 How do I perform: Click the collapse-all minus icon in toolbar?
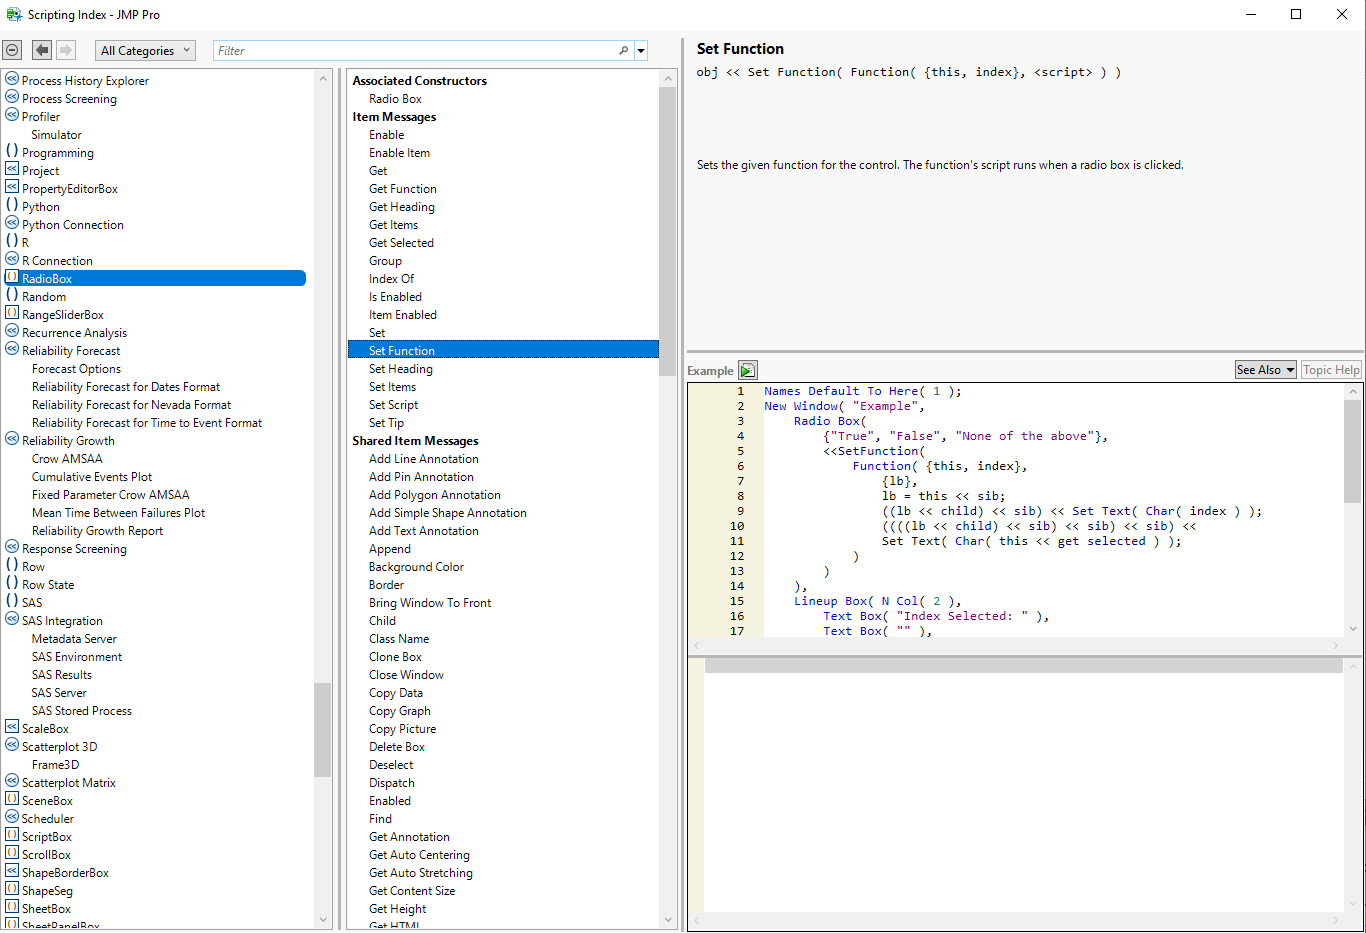[x=12, y=50]
